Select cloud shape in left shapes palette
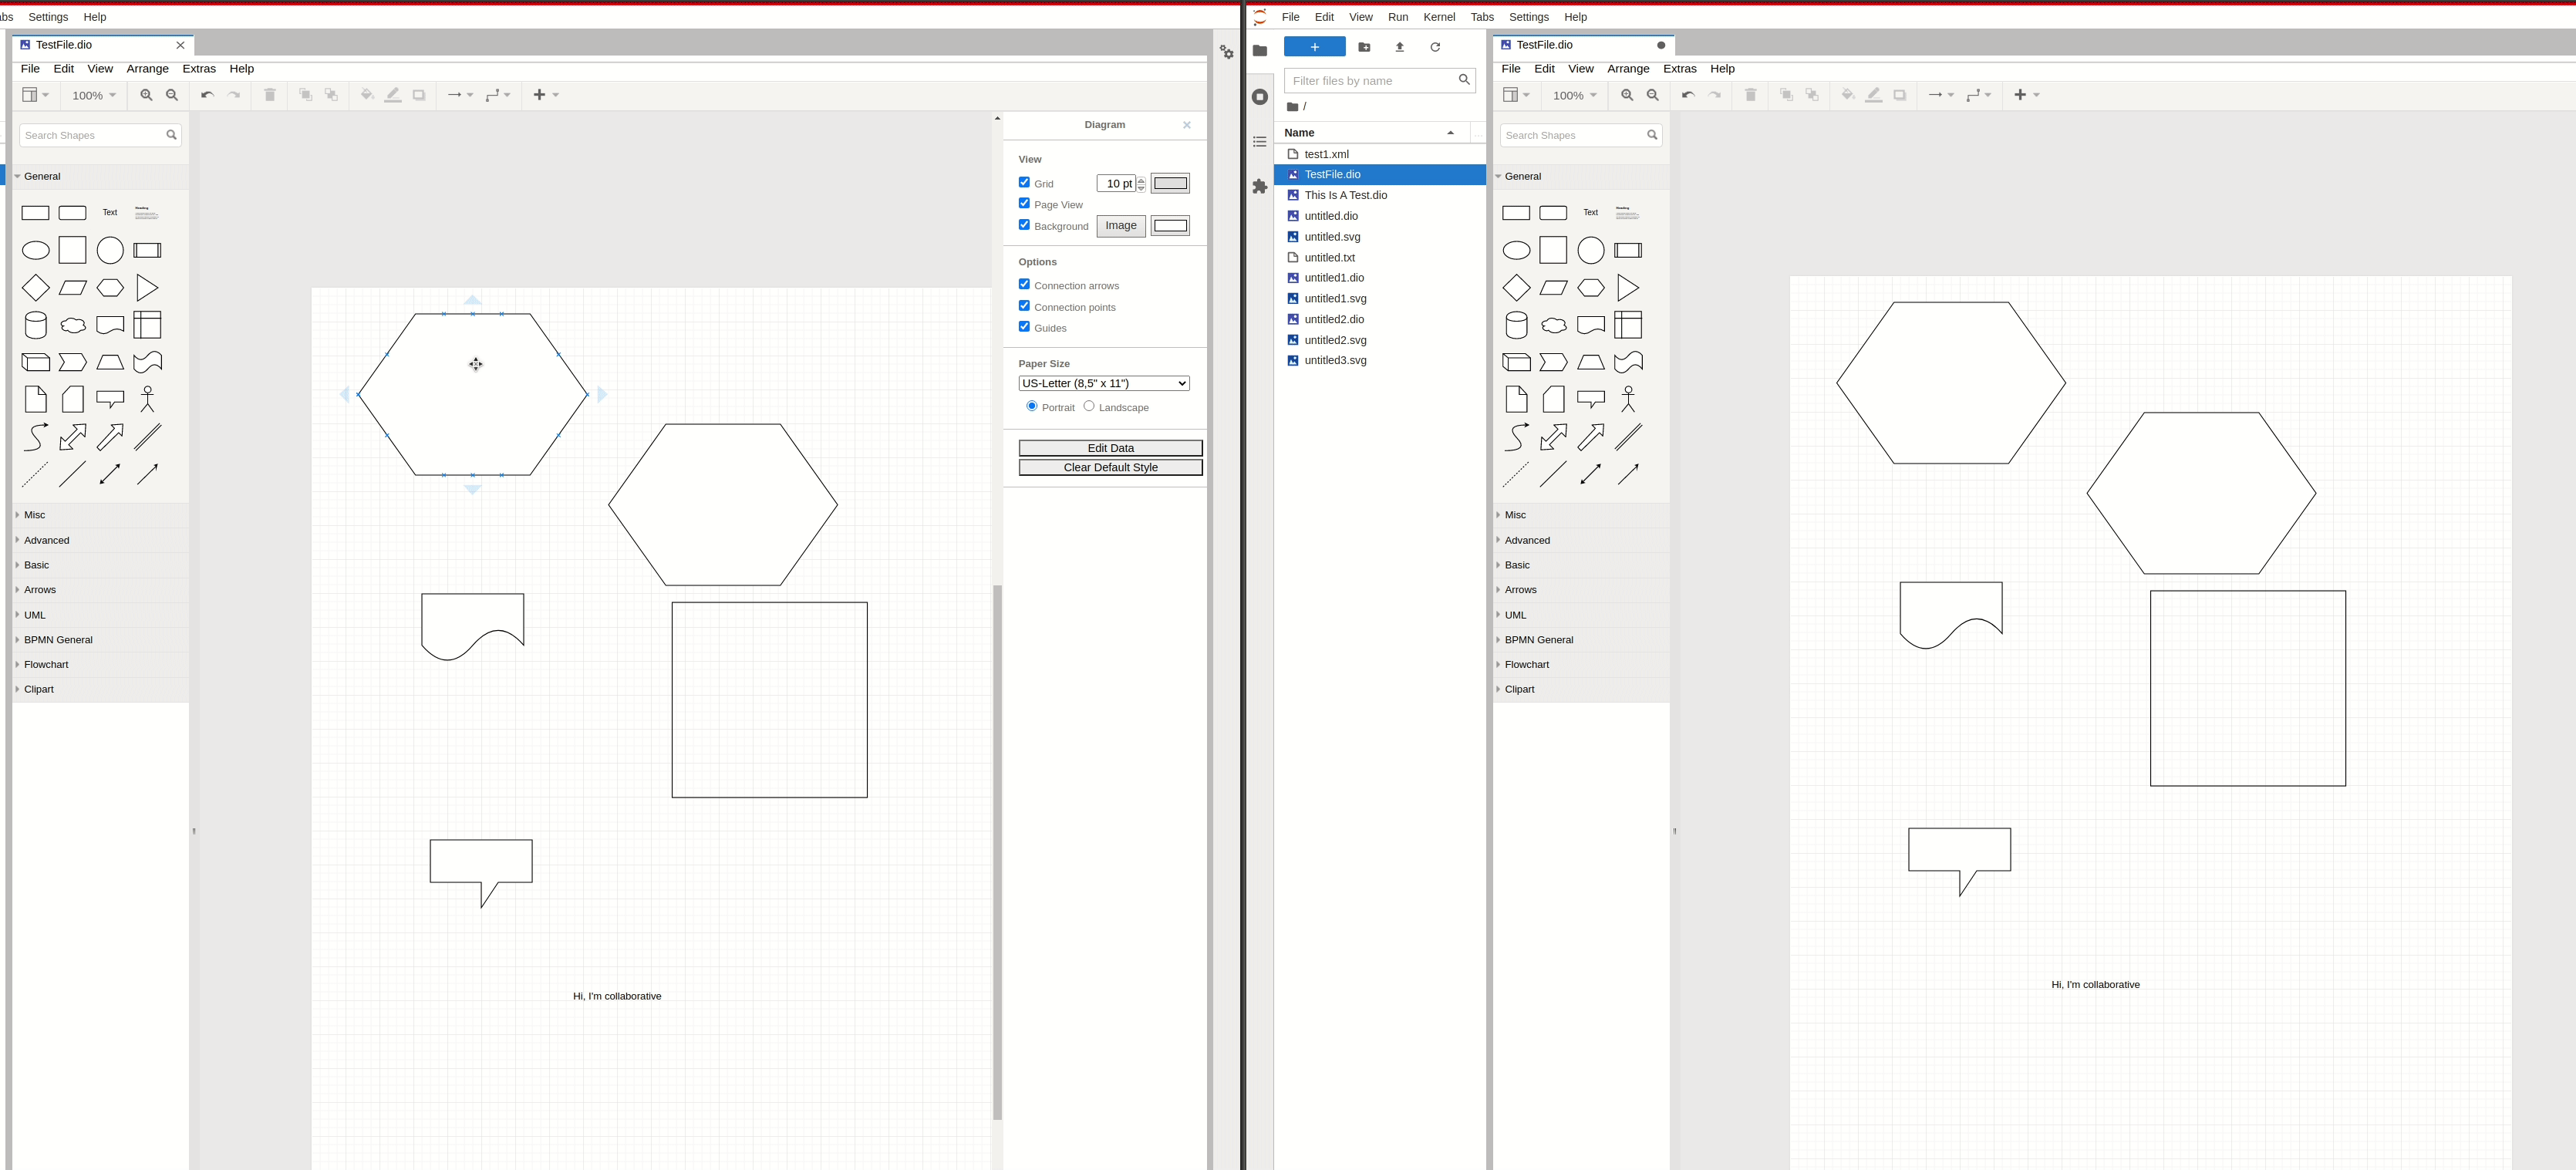The width and height of the screenshot is (2576, 1170). pyautogui.click(x=73, y=325)
